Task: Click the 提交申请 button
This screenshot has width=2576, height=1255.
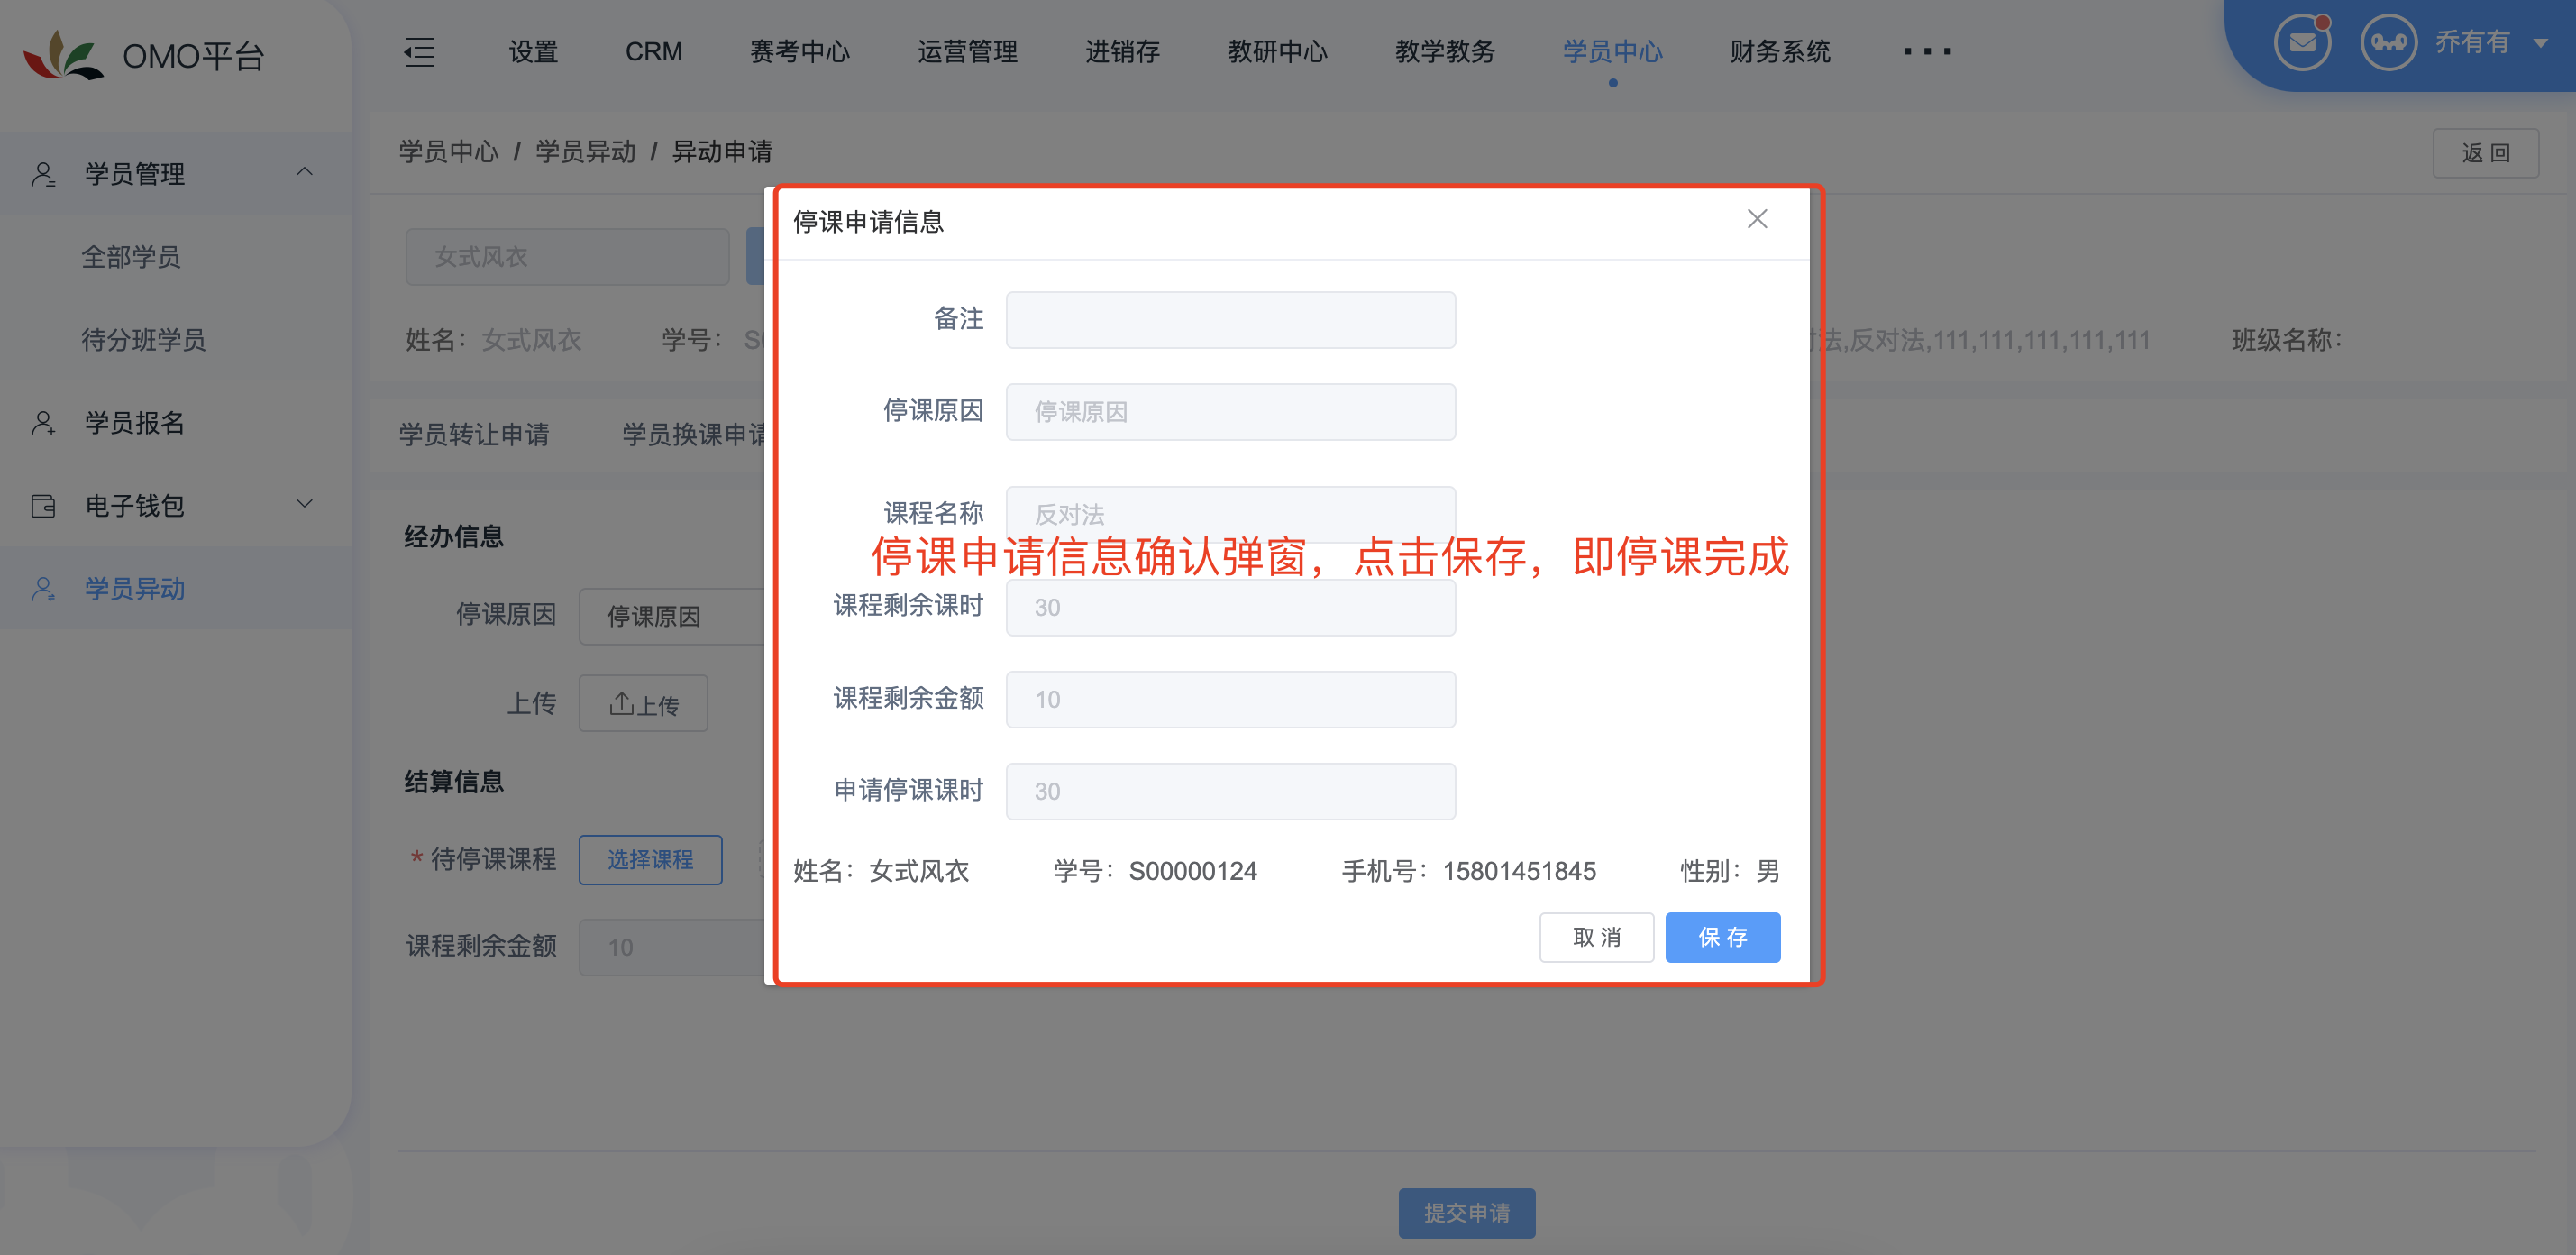Action: point(1467,1213)
